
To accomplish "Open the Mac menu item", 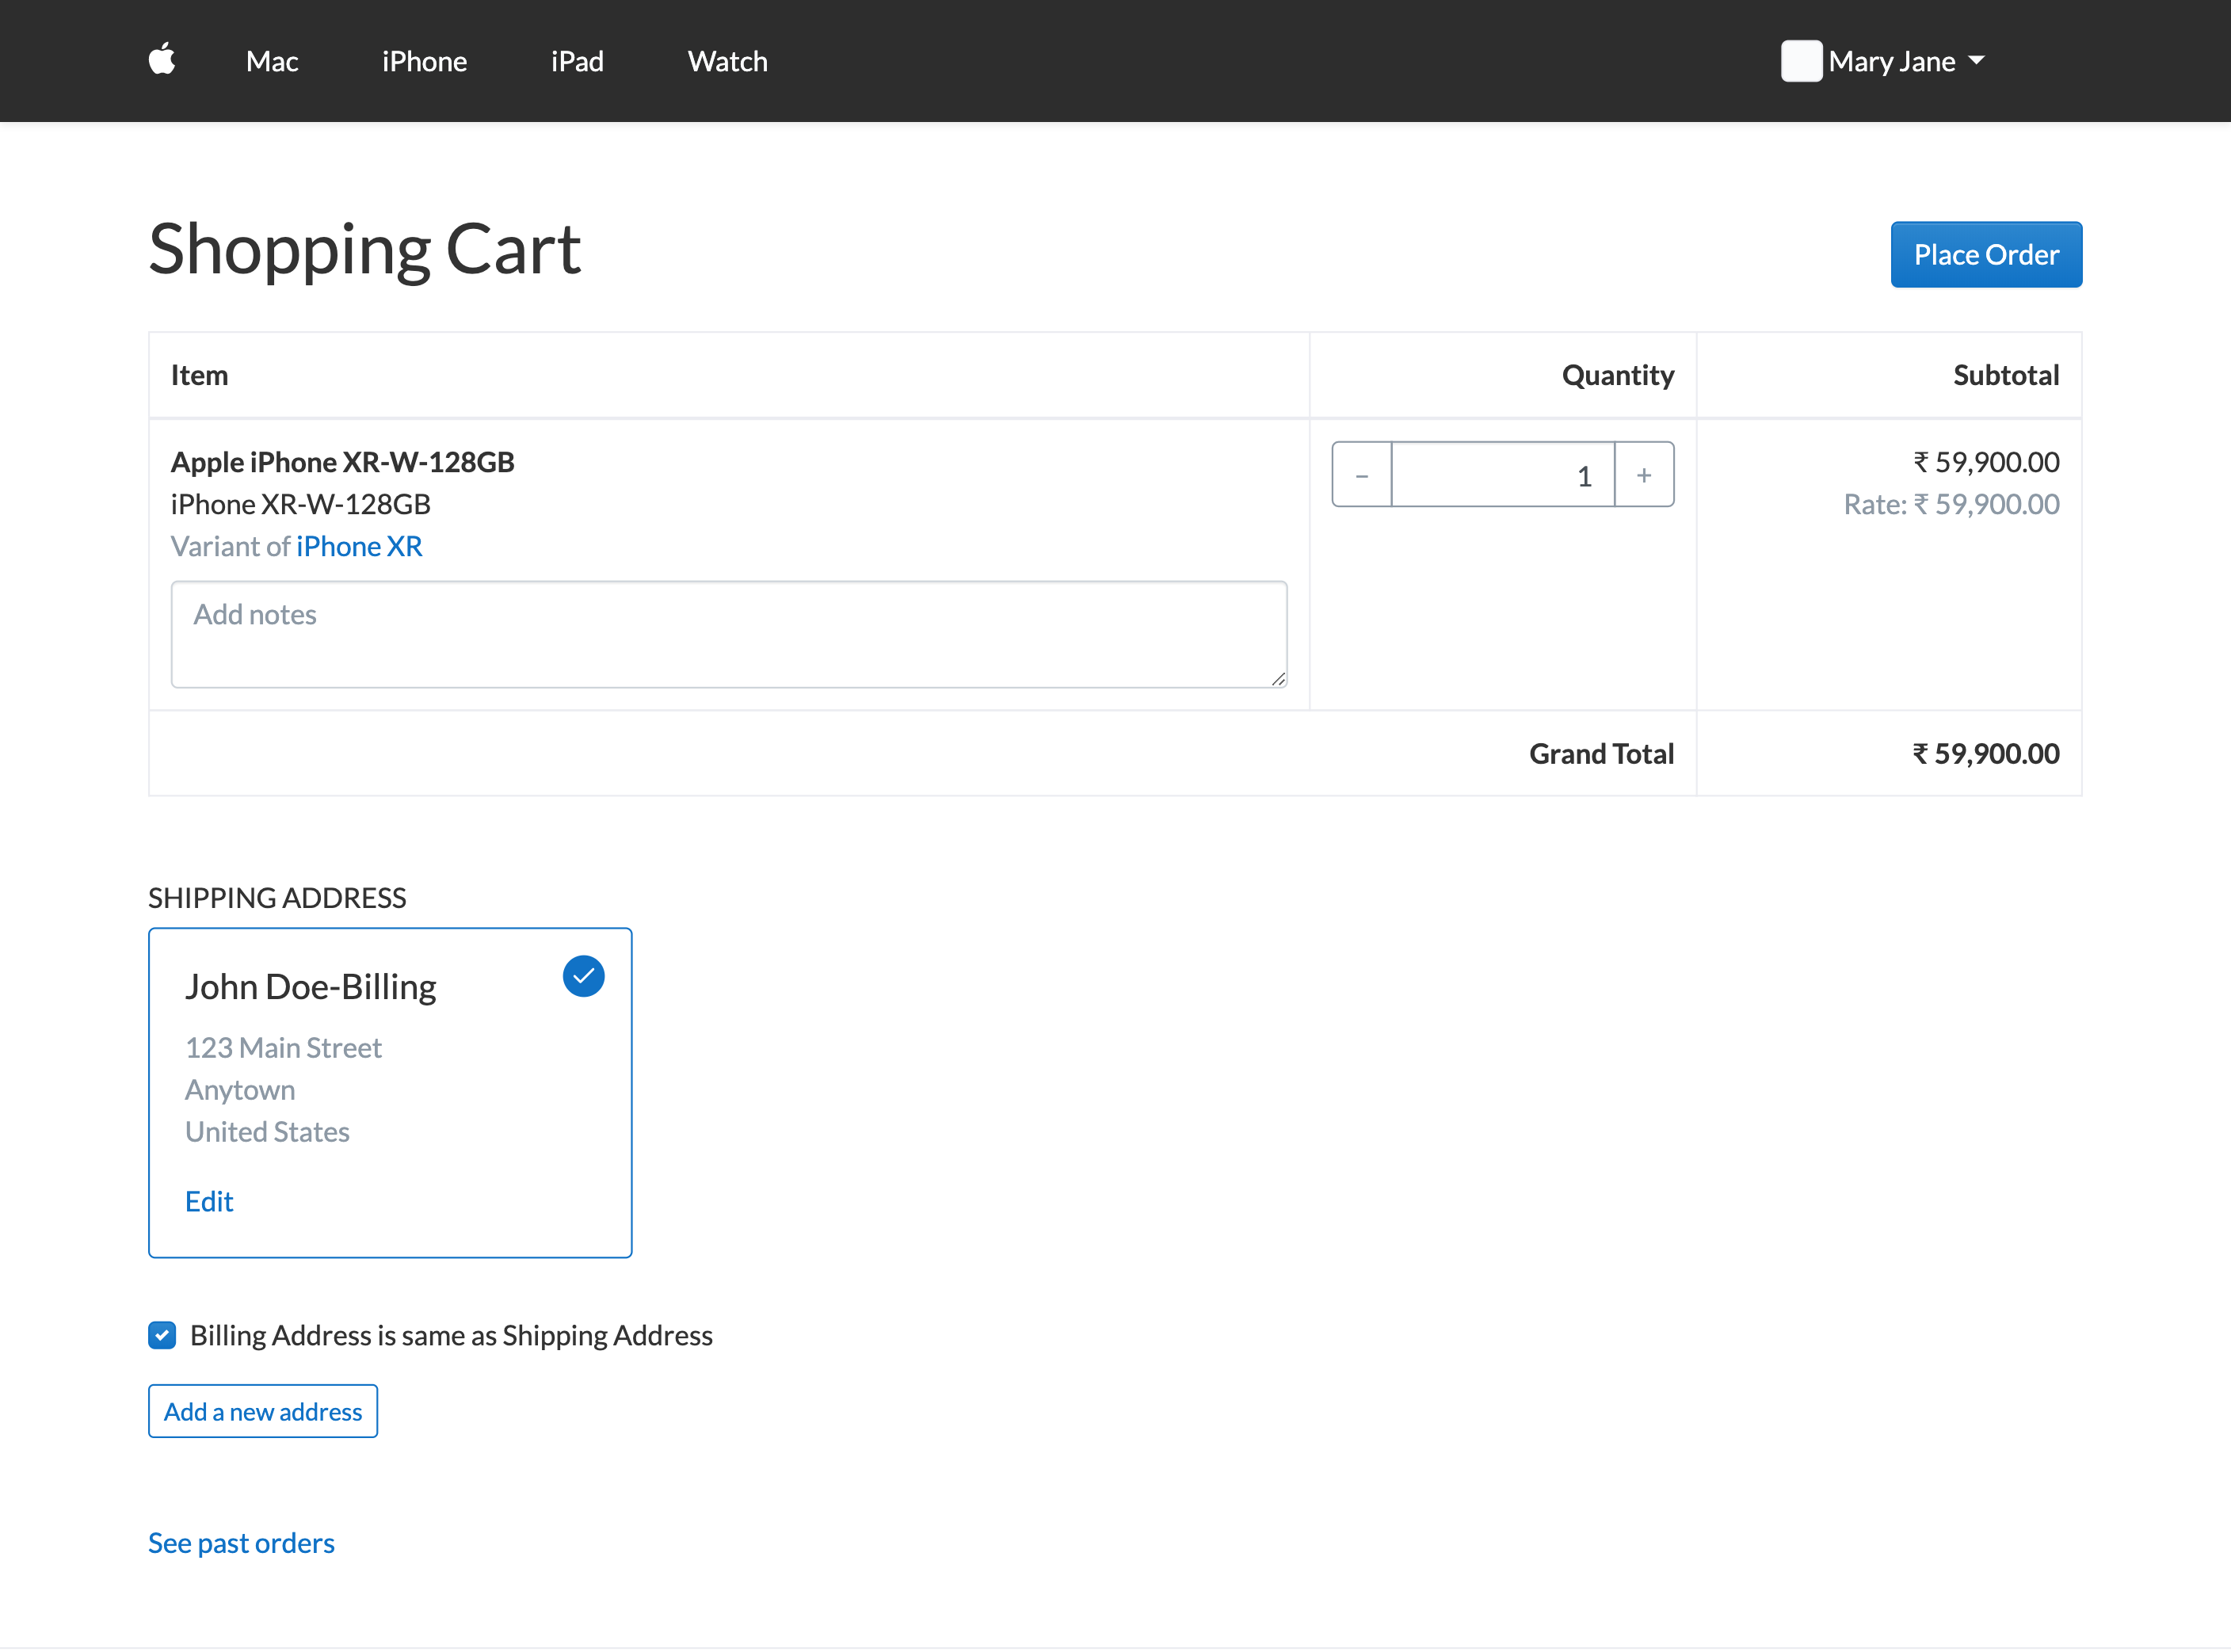I will click(x=272, y=61).
